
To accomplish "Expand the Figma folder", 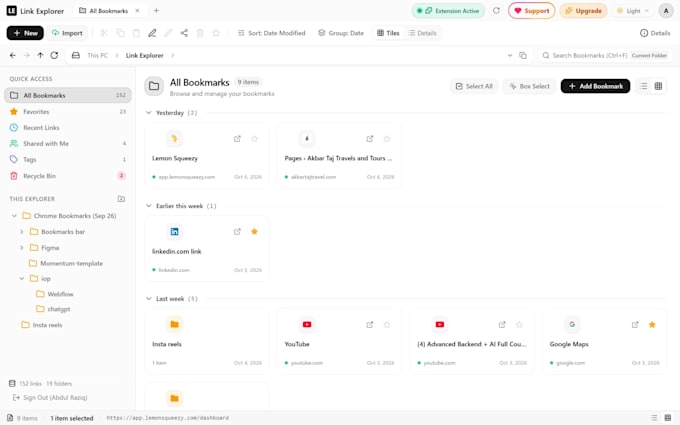I will [x=22, y=248].
